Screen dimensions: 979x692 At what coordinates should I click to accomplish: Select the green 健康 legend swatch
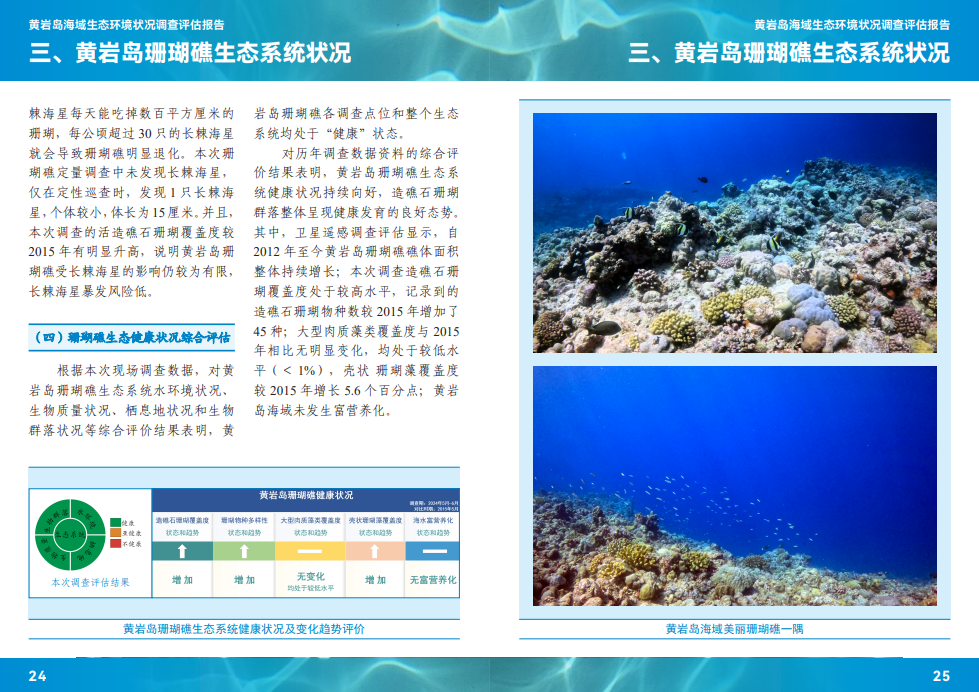pos(115,523)
